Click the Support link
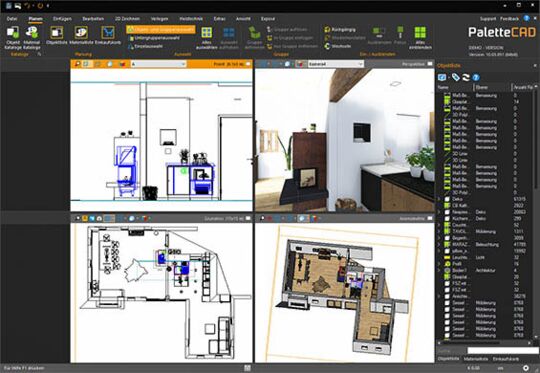 488,19
